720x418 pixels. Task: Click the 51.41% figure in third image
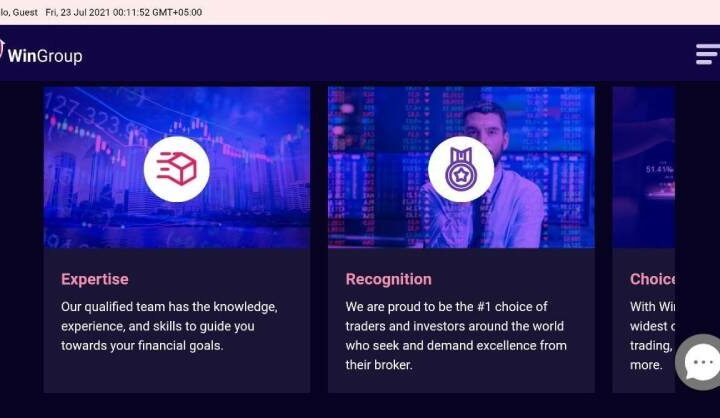point(659,170)
